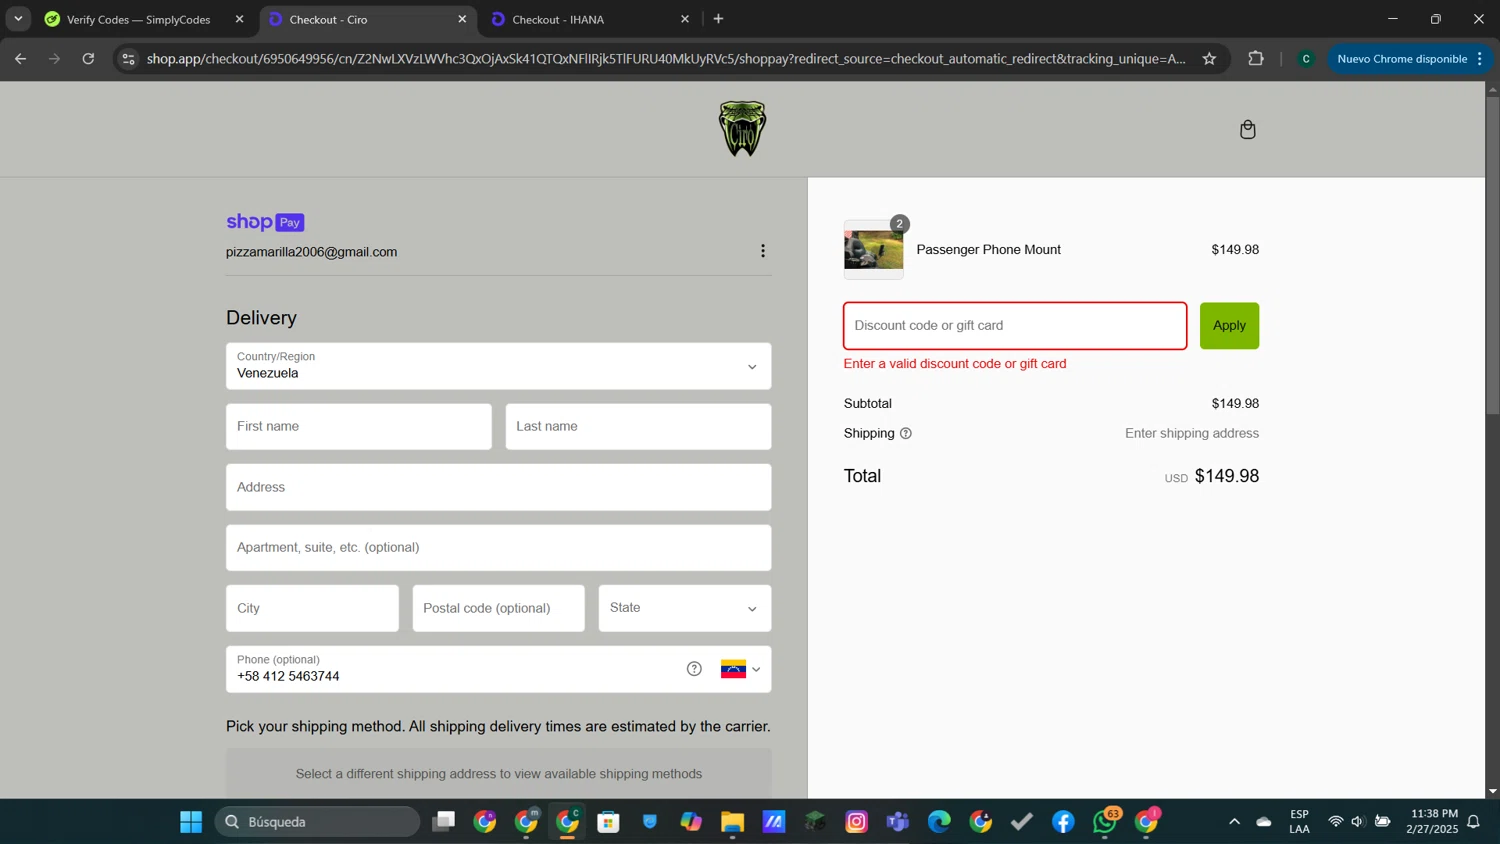Switch to the Verify Codes — SimplyCodes tab
Screen dimensions: 1500x844
click(x=138, y=19)
